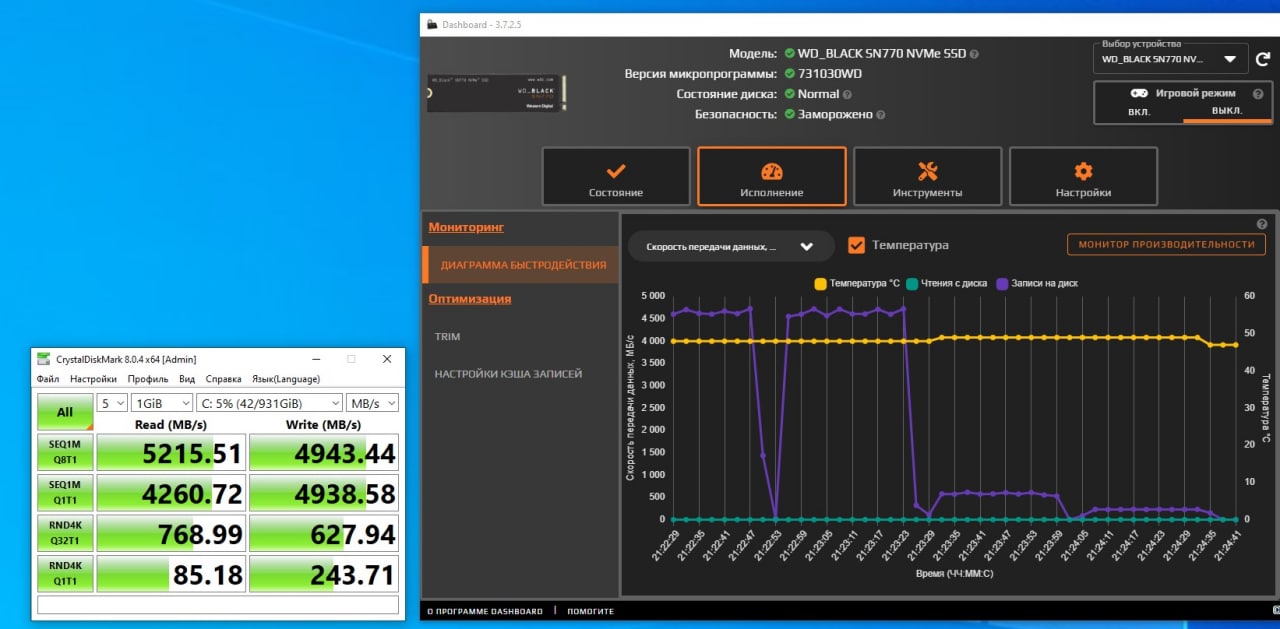Minimize the CrystalDiskMark window
The image size is (1280, 629).
pos(316,359)
